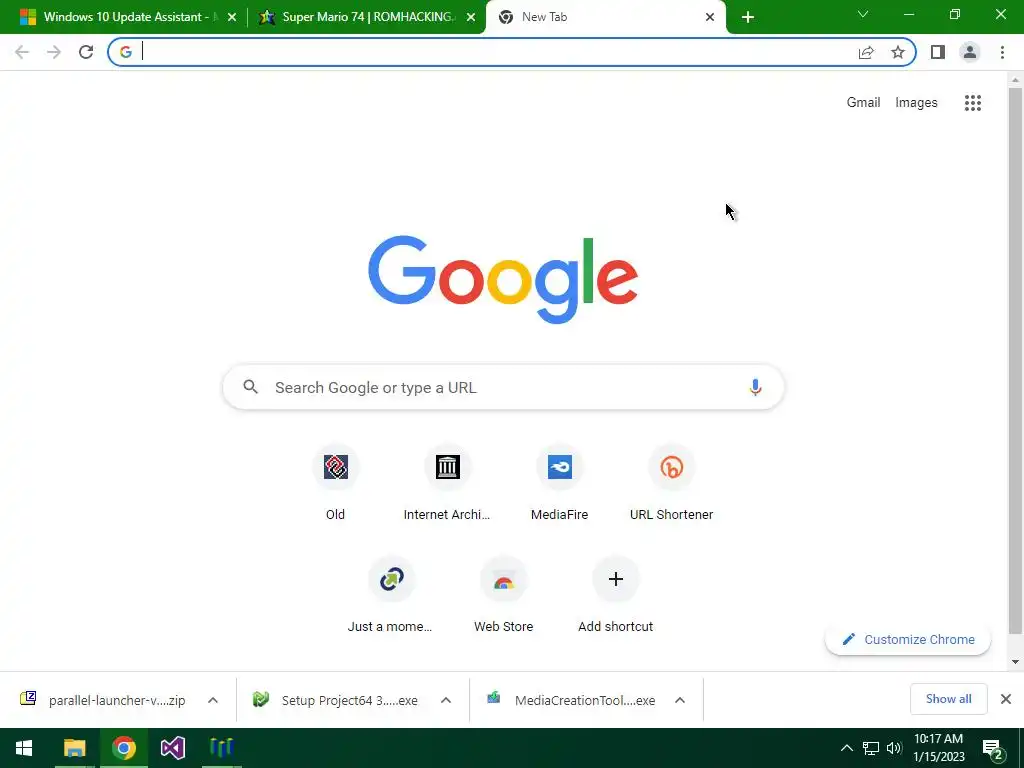Click the Chrome taskbar icon
This screenshot has height=768, width=1024.
tap(123, 748)
